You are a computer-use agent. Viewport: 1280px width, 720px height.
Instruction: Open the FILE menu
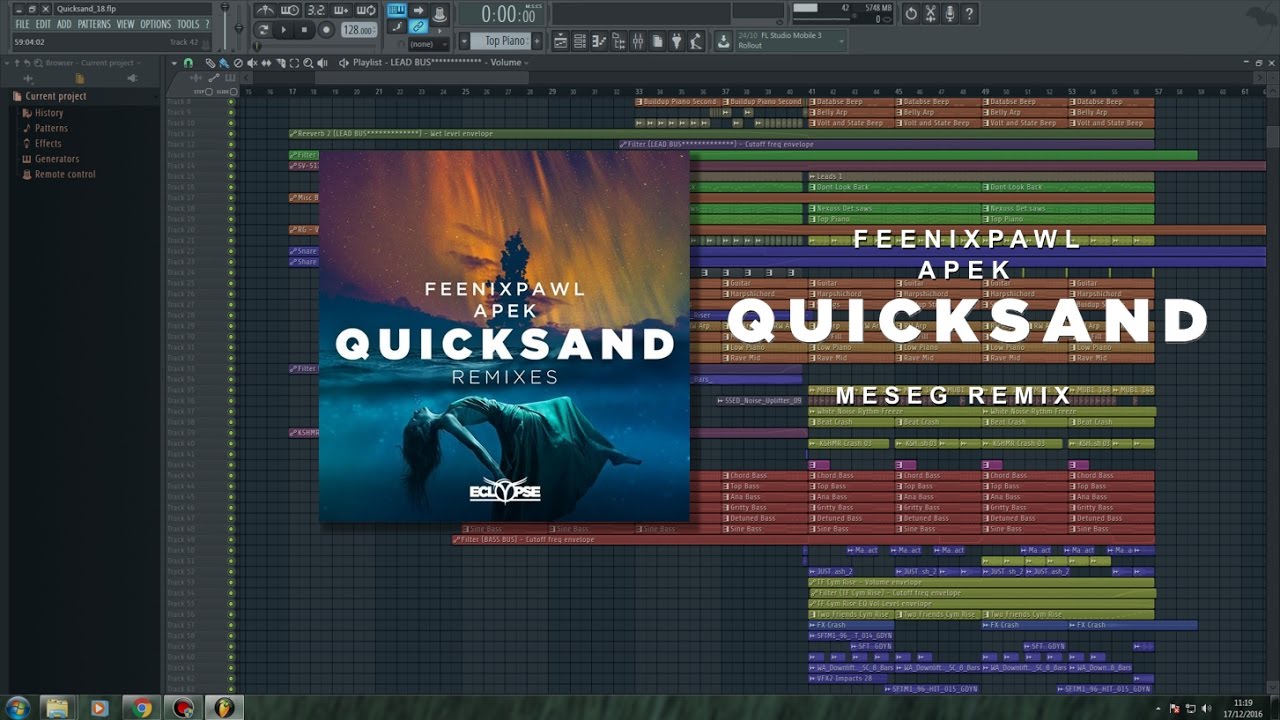pyautogui.click(x=22, y=24)
